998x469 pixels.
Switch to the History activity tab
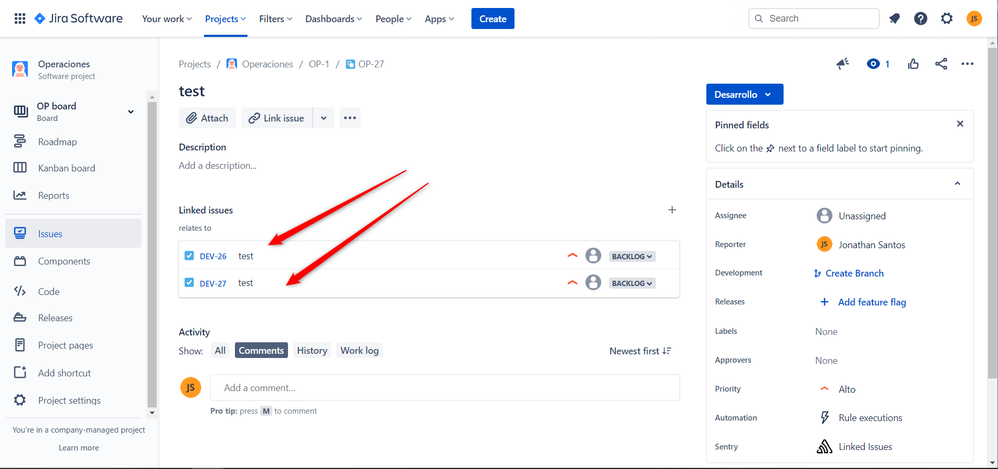click(312, 350)
